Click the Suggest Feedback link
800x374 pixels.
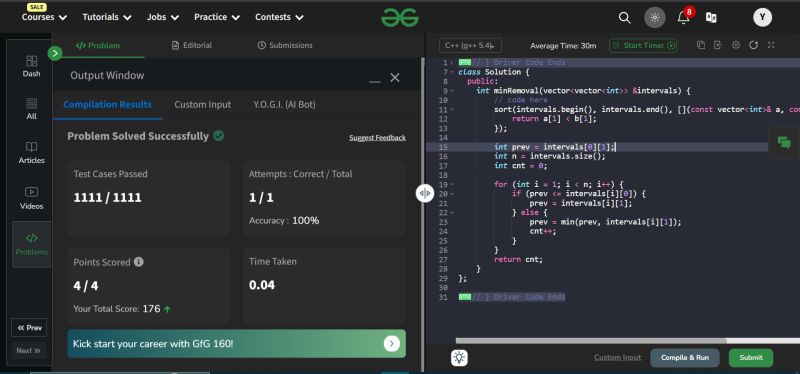tap(378, 138)
